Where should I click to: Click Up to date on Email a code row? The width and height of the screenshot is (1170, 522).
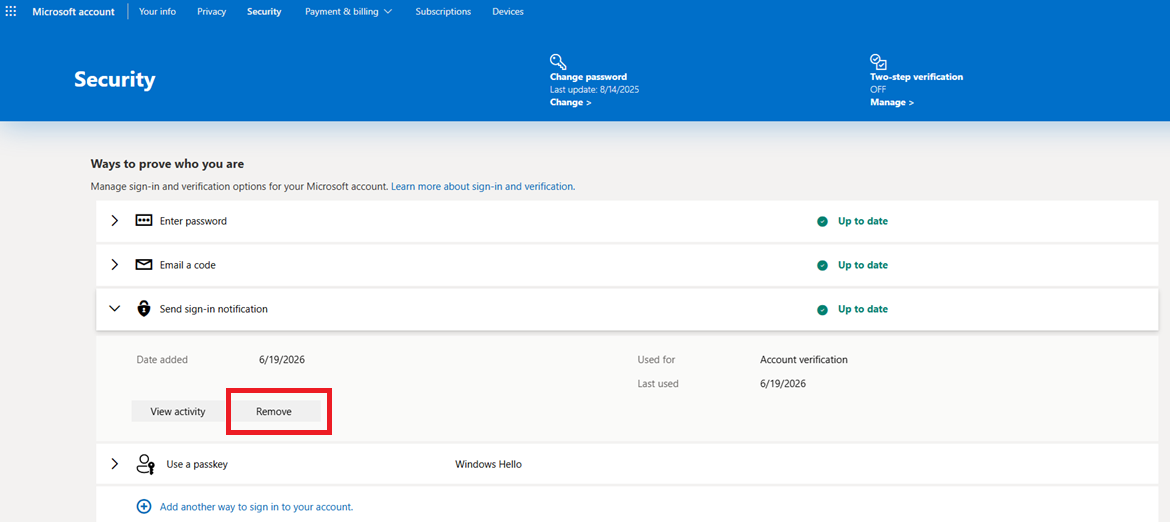coord(863,265)
